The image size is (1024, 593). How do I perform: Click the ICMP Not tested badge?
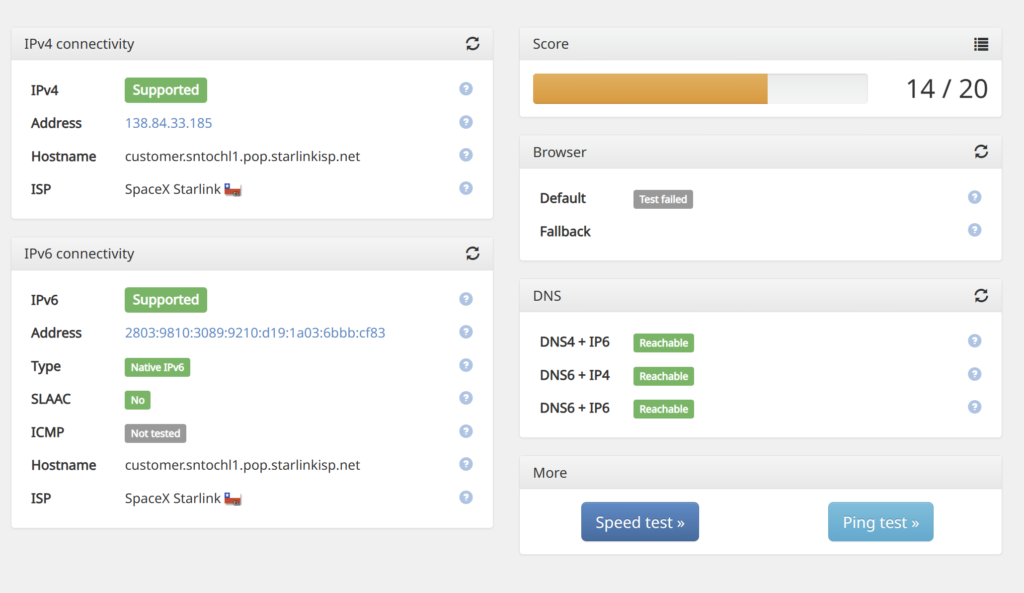[155, 433]
